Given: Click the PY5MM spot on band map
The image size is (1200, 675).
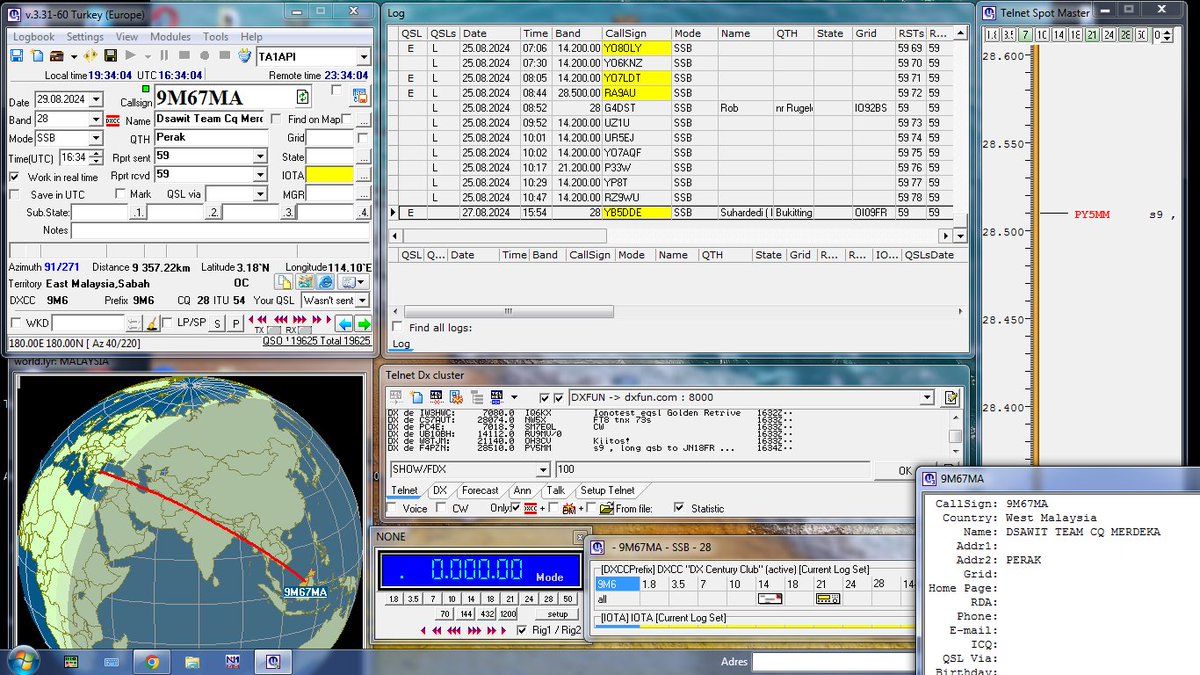Looking at the screenshot, I should pyautogui.click(x=1092, y=214).
